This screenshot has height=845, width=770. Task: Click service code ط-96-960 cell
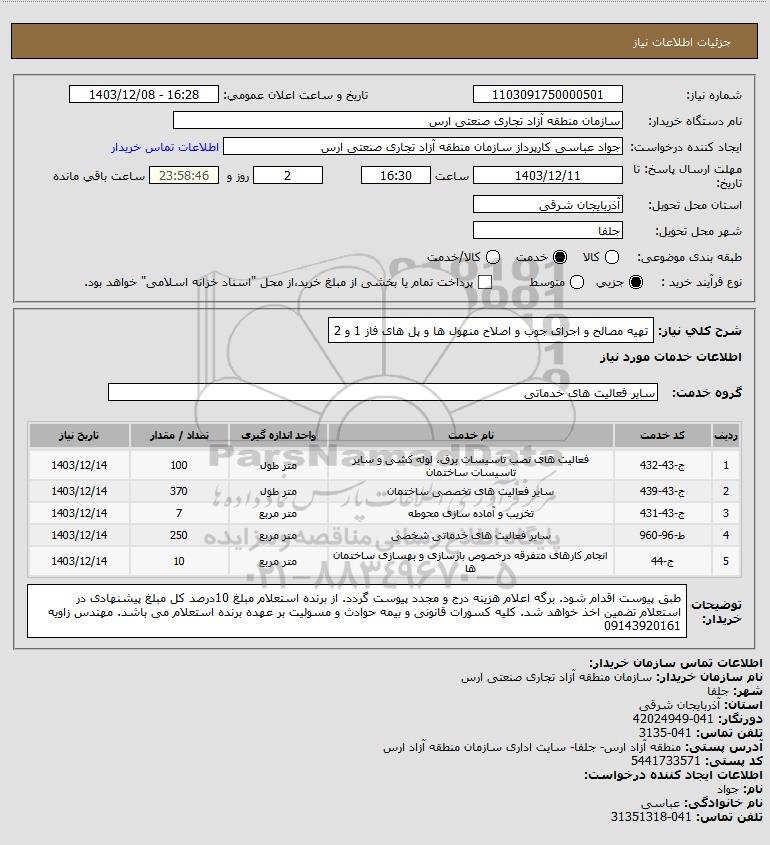662,536
